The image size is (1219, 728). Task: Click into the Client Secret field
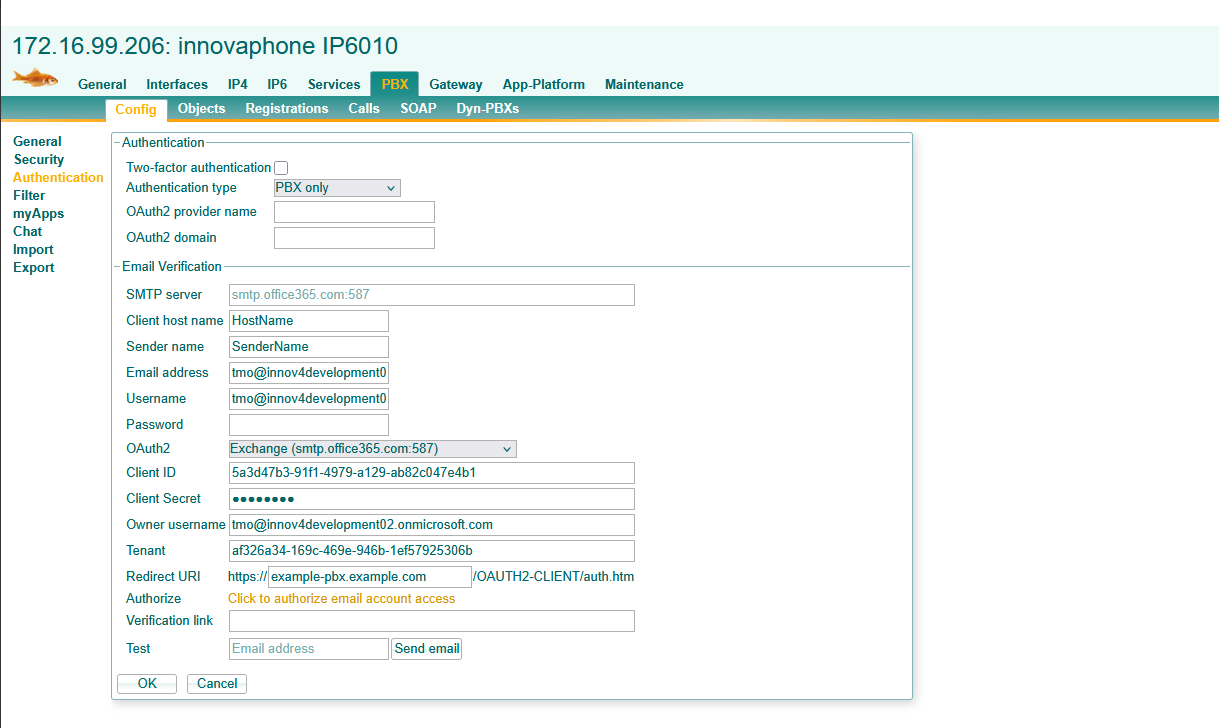click(x=432, y=499)
